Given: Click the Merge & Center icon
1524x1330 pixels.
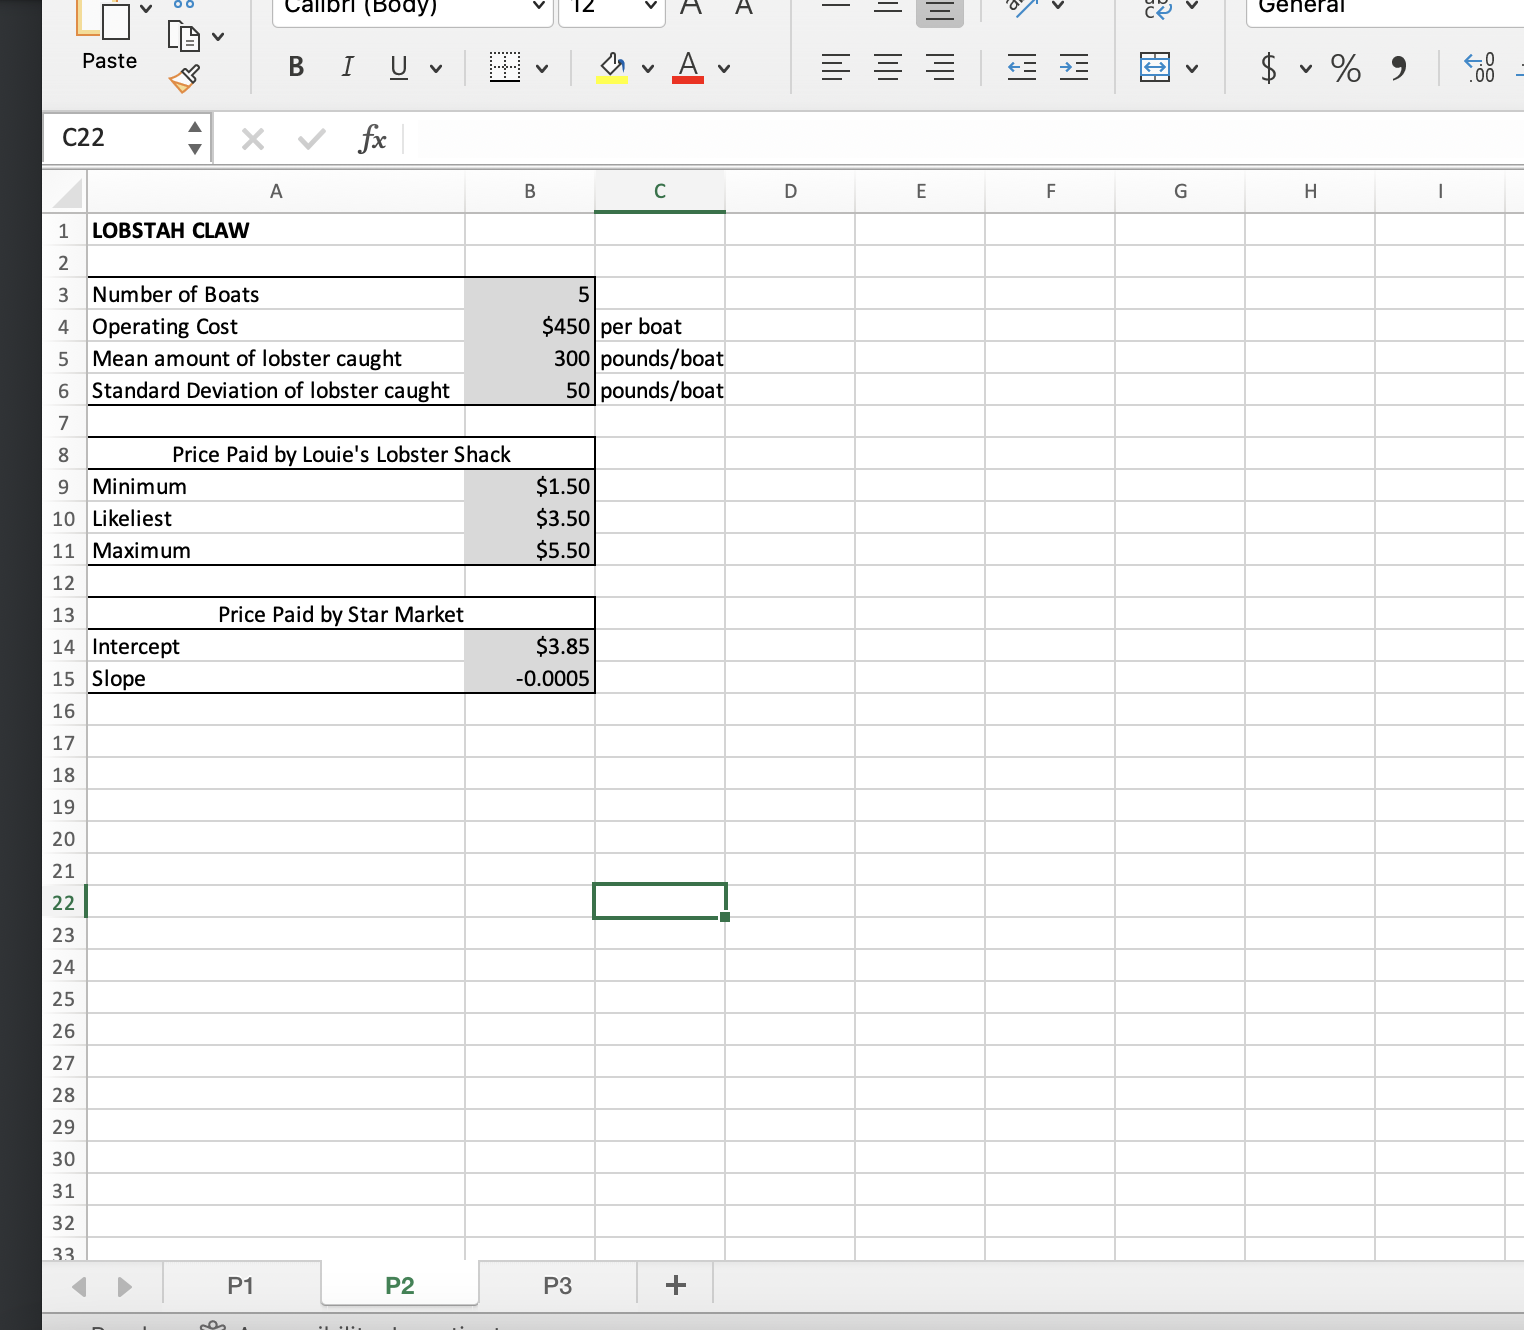Looking at the screenshot, I should 1155,68.
